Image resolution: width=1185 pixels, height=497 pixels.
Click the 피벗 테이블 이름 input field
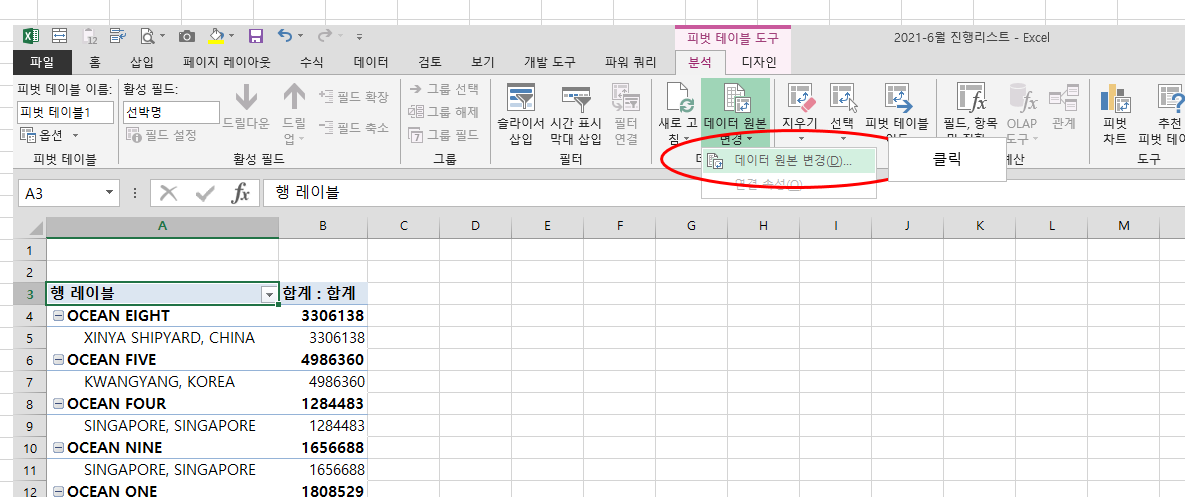pos(65,113)
